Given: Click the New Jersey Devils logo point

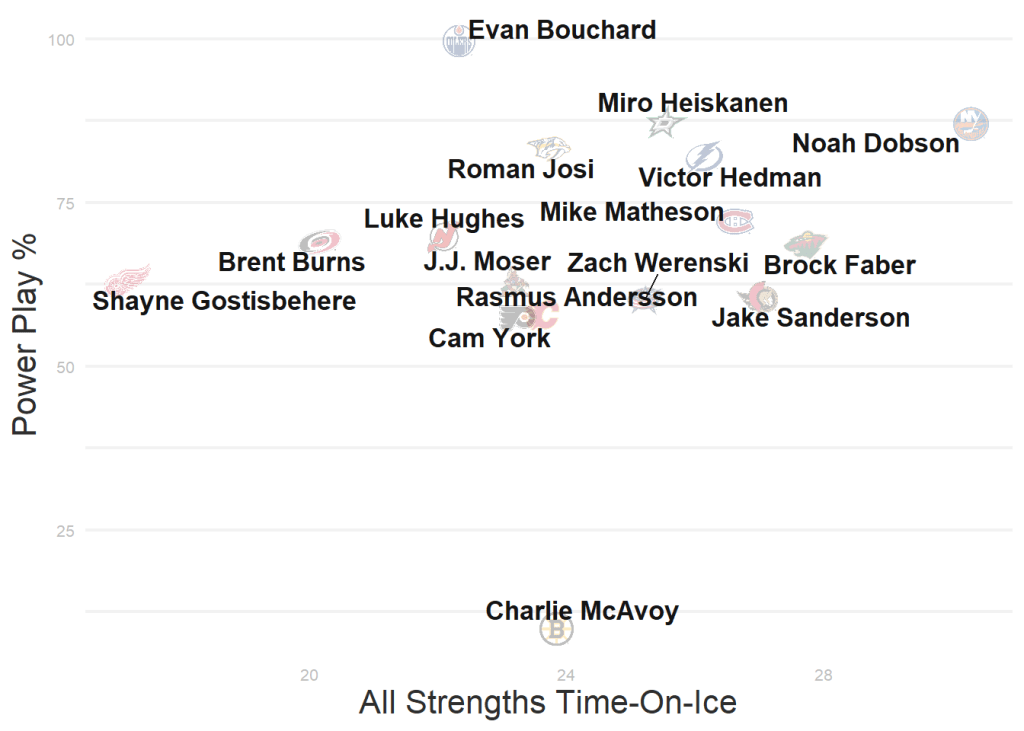Looking at the screenshot, I should pyautogui.click(x=443, y=238).
